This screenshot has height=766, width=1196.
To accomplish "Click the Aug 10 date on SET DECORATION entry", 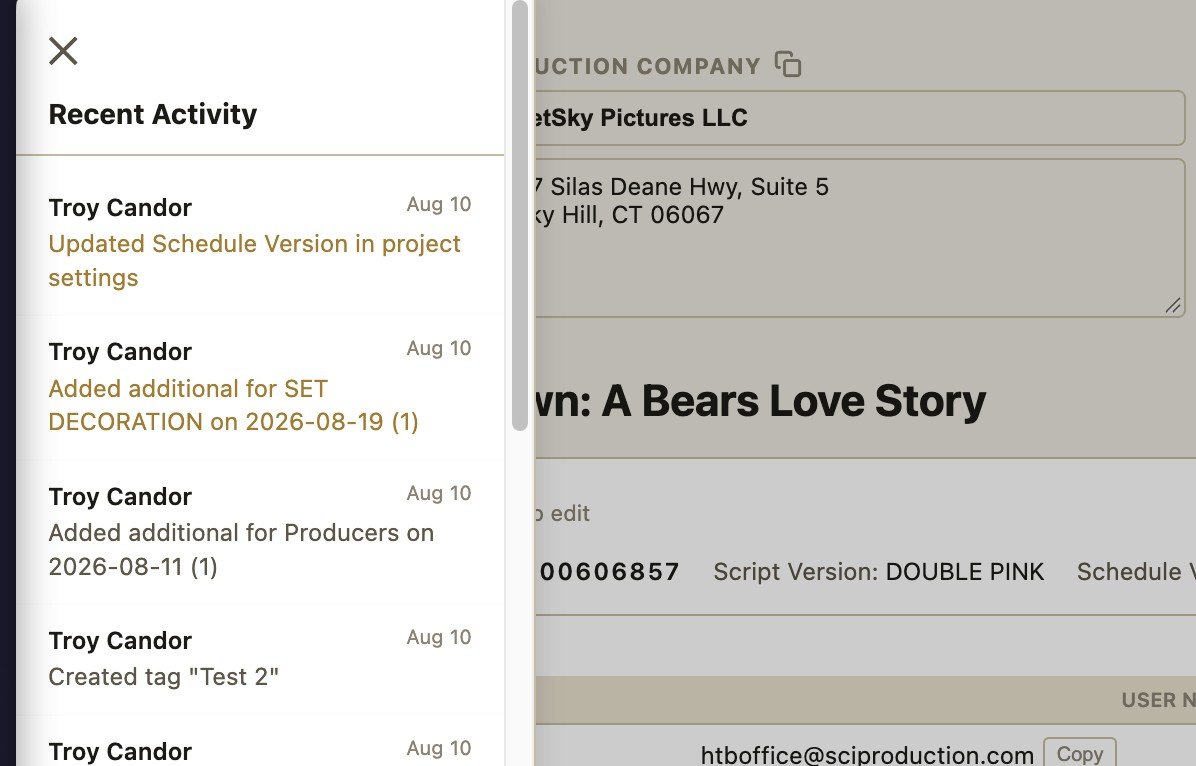I will tap(439, 348).
